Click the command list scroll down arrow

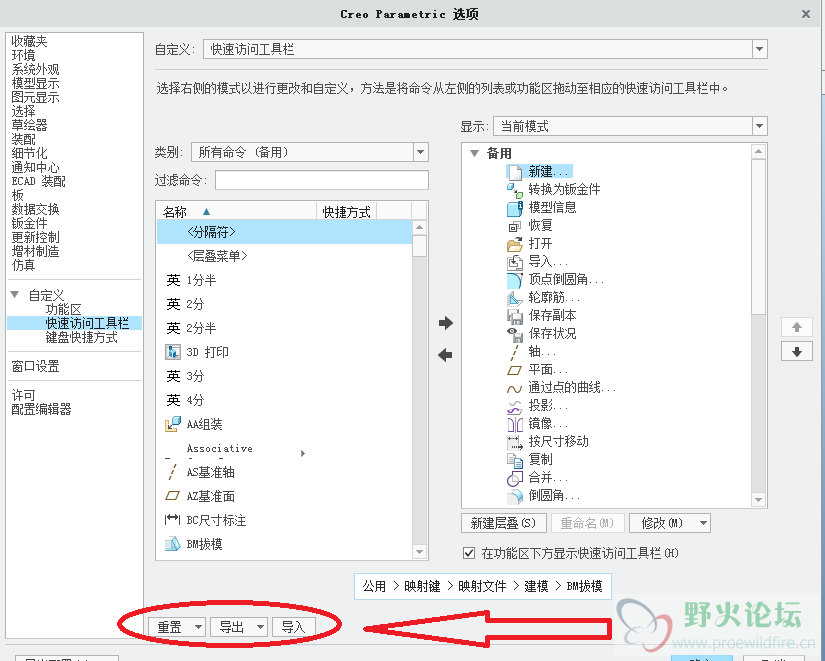(419, 552)
